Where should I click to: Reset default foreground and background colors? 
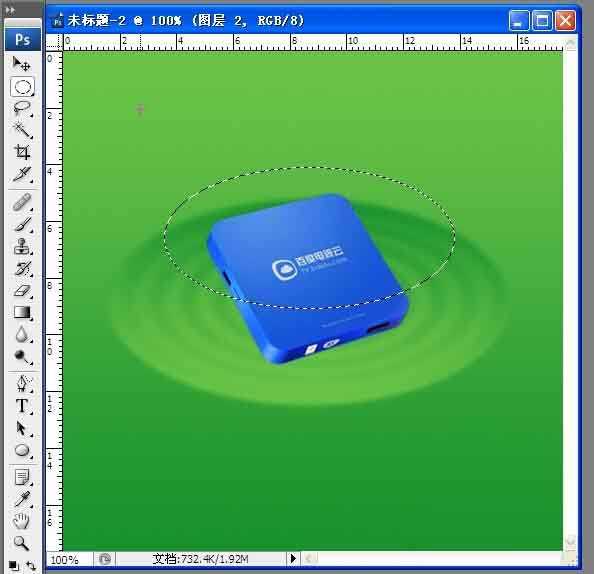click(14, 566)
